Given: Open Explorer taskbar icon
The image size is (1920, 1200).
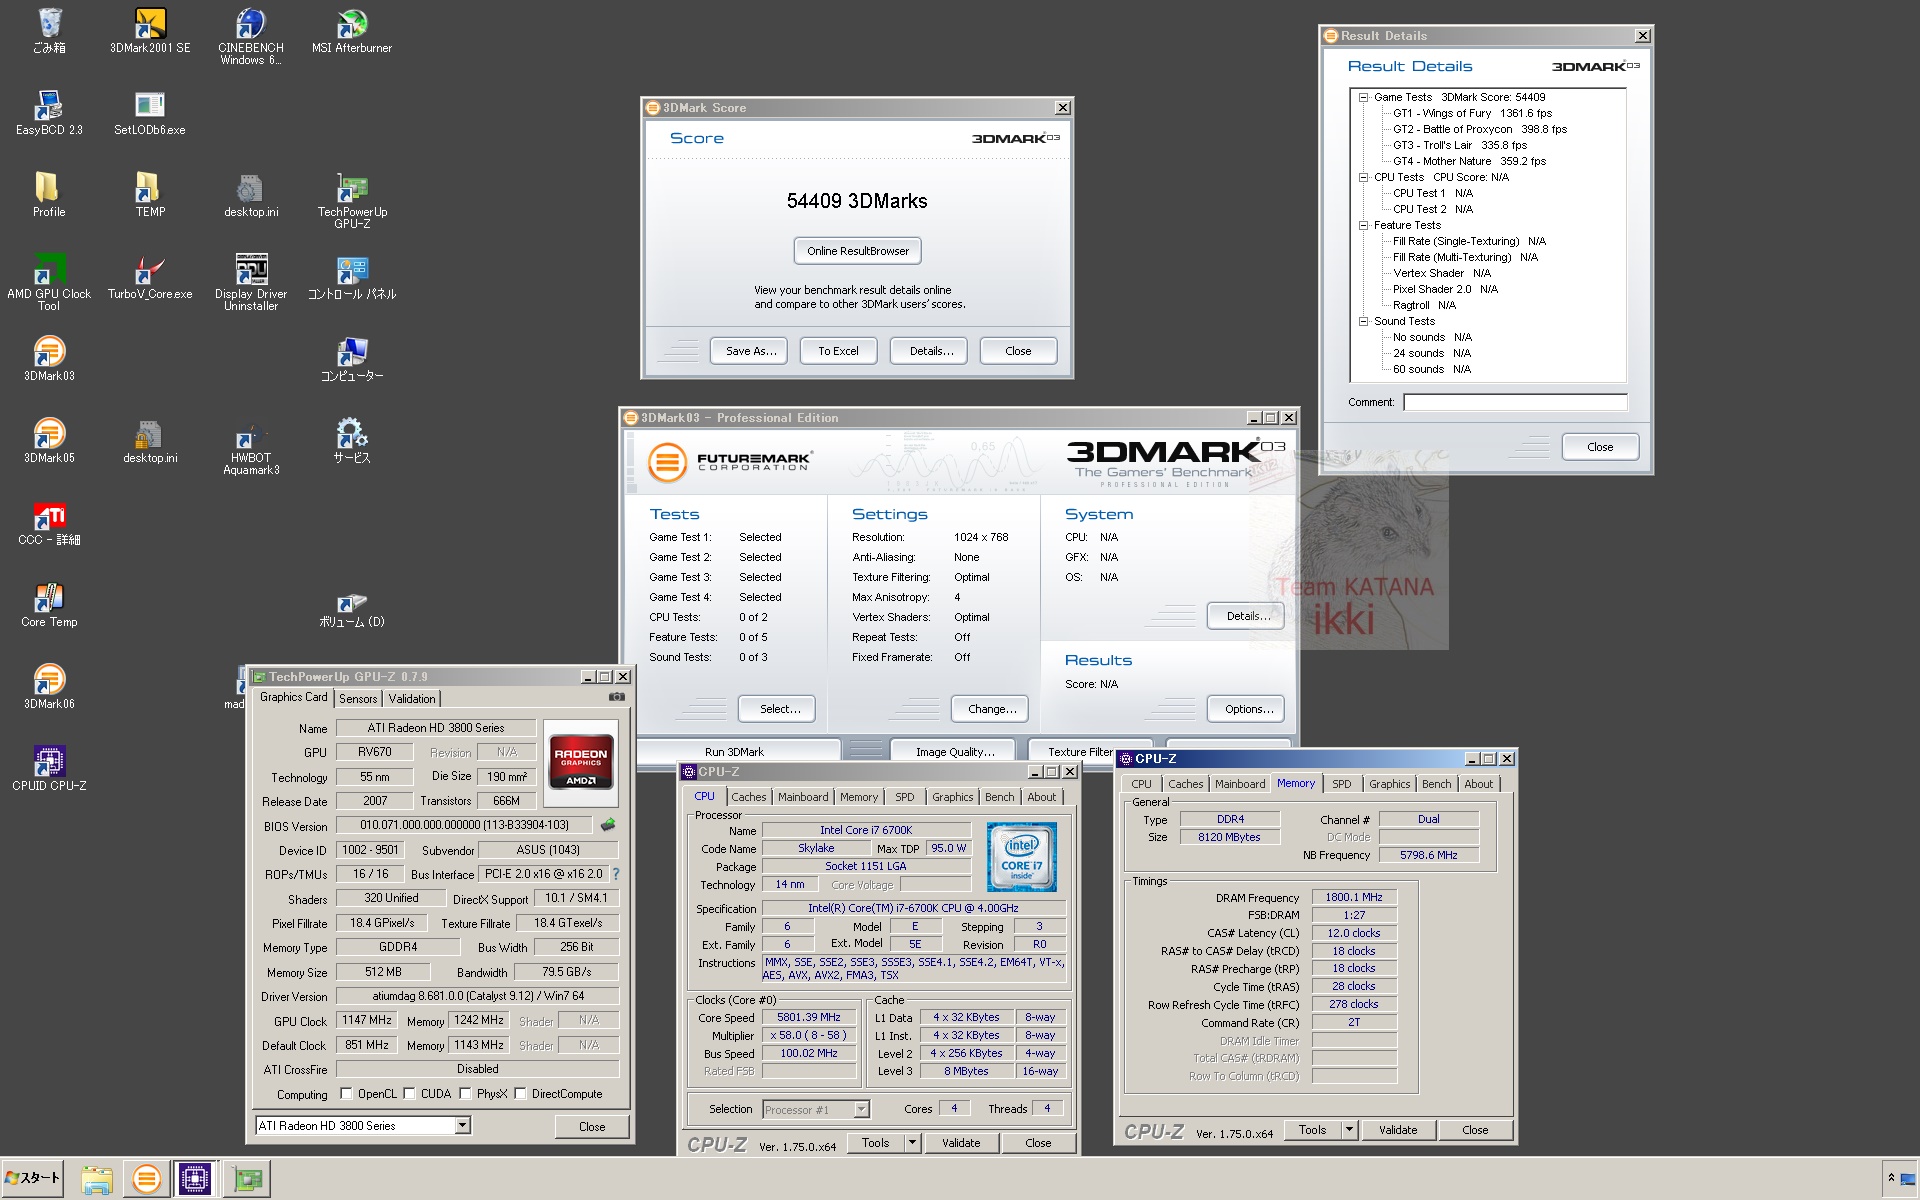Looking at the screenshot, I should (x=97, y=1179).
